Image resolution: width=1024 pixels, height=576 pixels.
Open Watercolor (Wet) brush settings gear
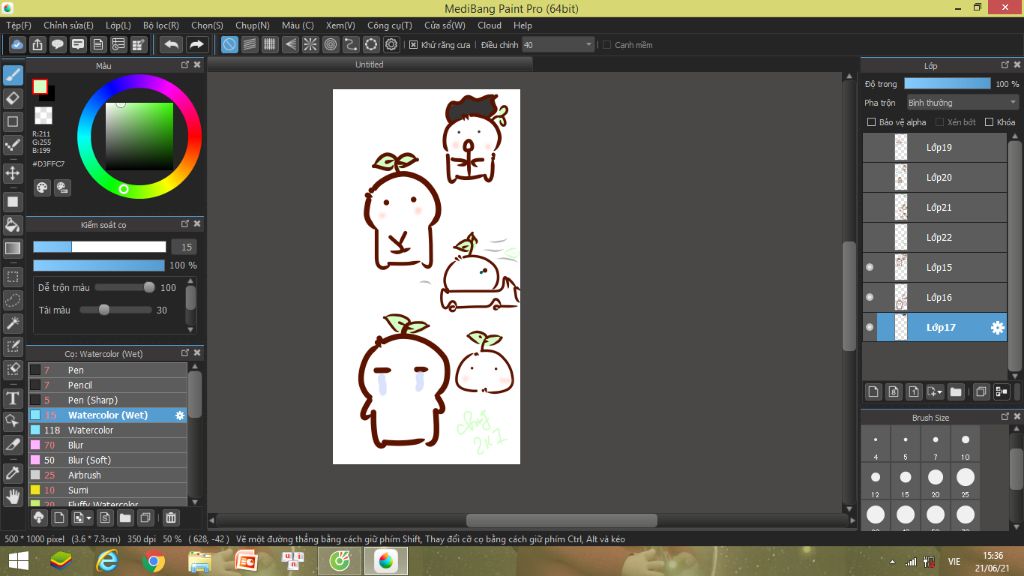[x=180, y=415]
